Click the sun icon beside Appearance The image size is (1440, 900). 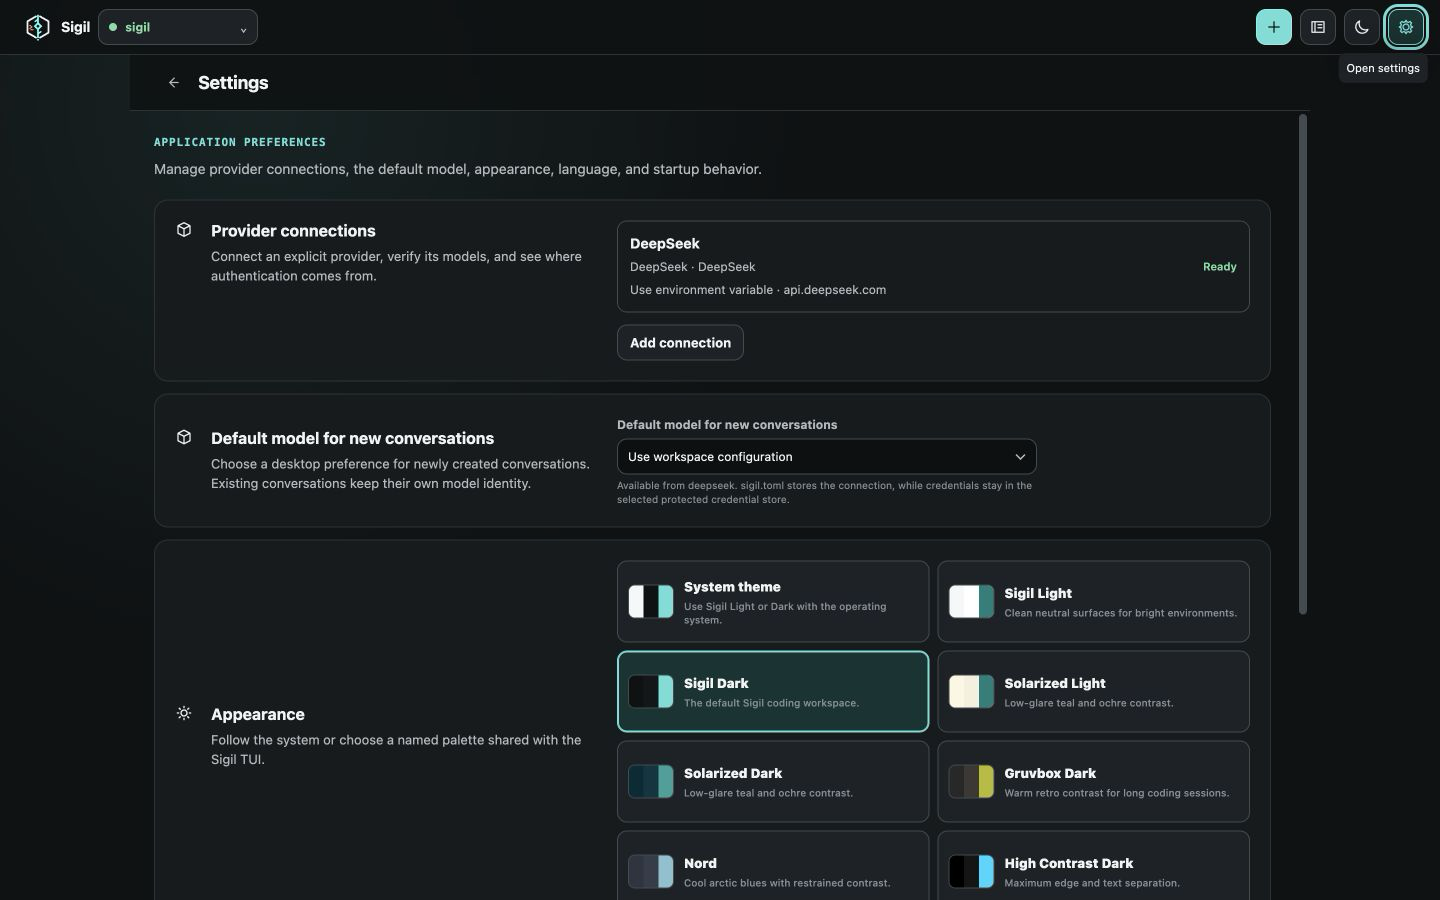click(184, 714)
